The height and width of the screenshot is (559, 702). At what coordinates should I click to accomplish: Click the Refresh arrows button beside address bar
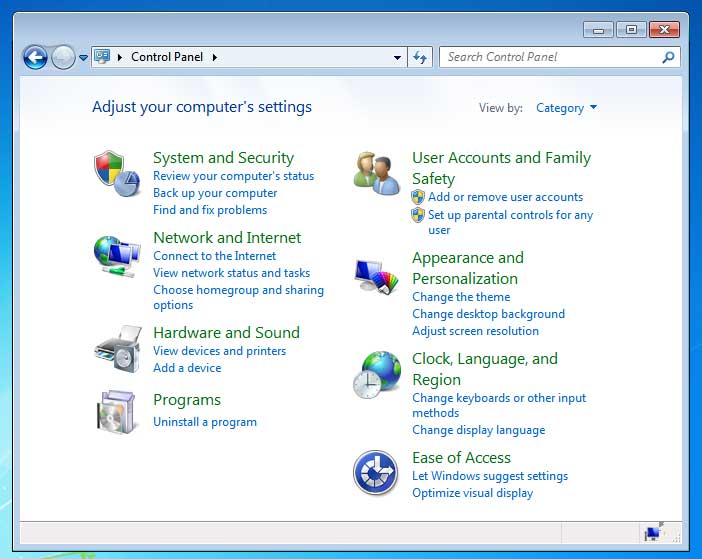(420, 57)
